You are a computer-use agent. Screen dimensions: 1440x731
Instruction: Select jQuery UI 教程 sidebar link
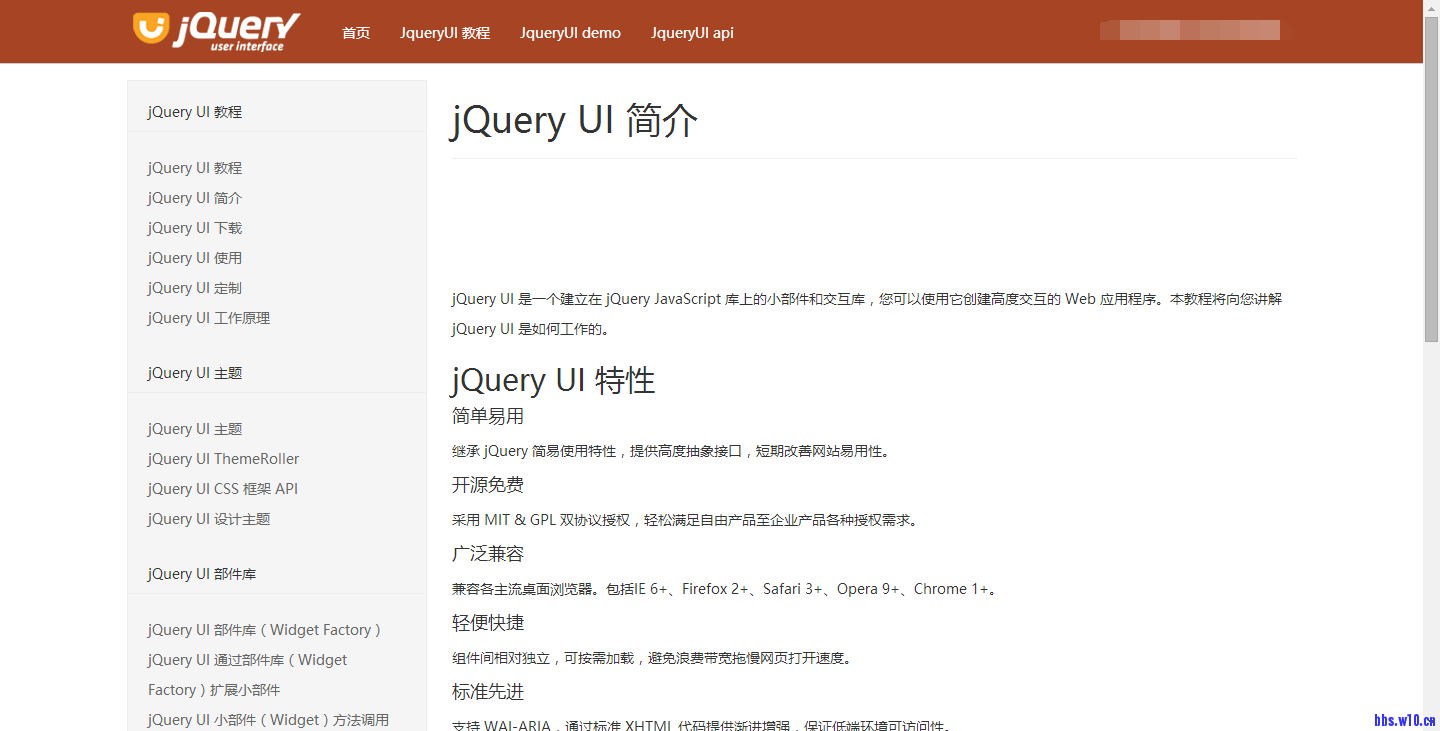pos(195,168)
